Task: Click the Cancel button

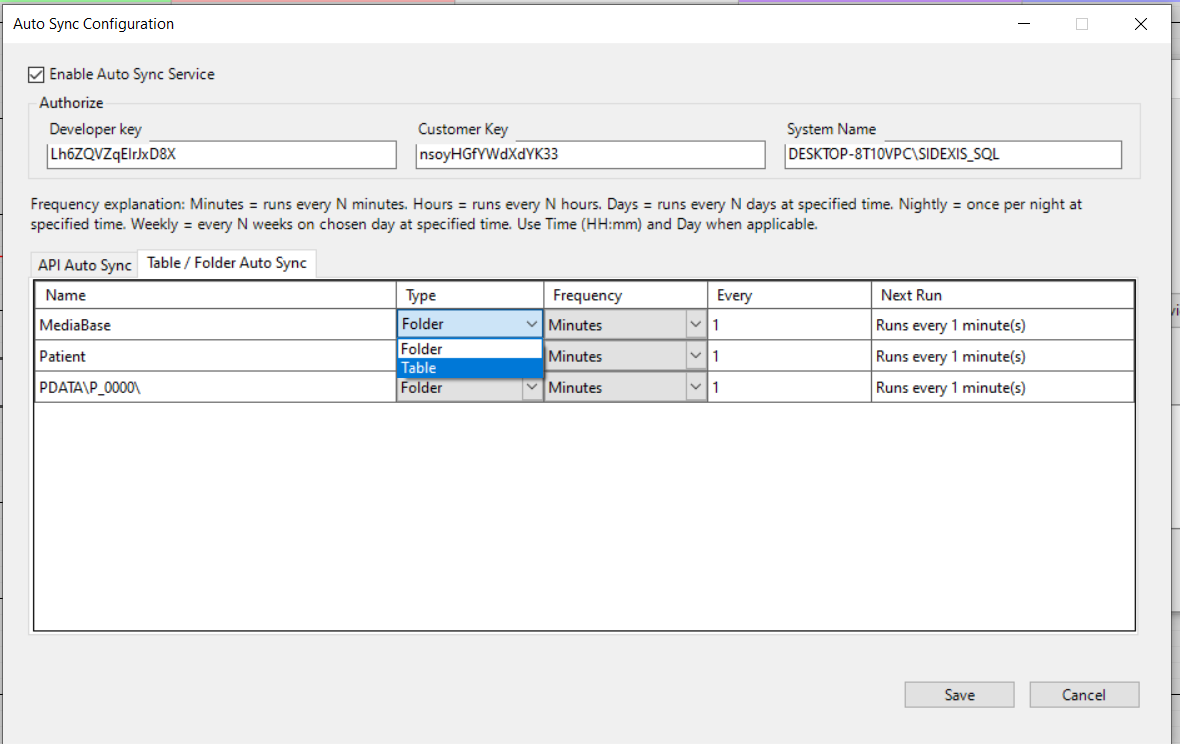Action: click(1084, 695)
